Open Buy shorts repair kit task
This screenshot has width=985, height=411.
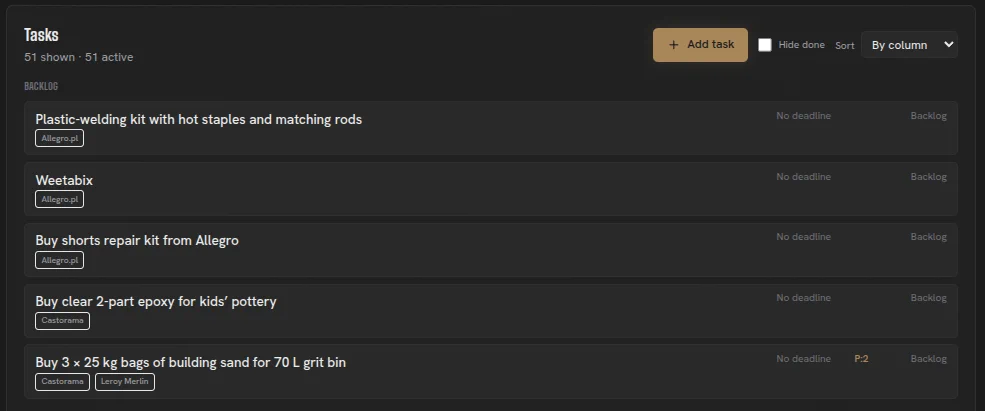click(491, 250)
